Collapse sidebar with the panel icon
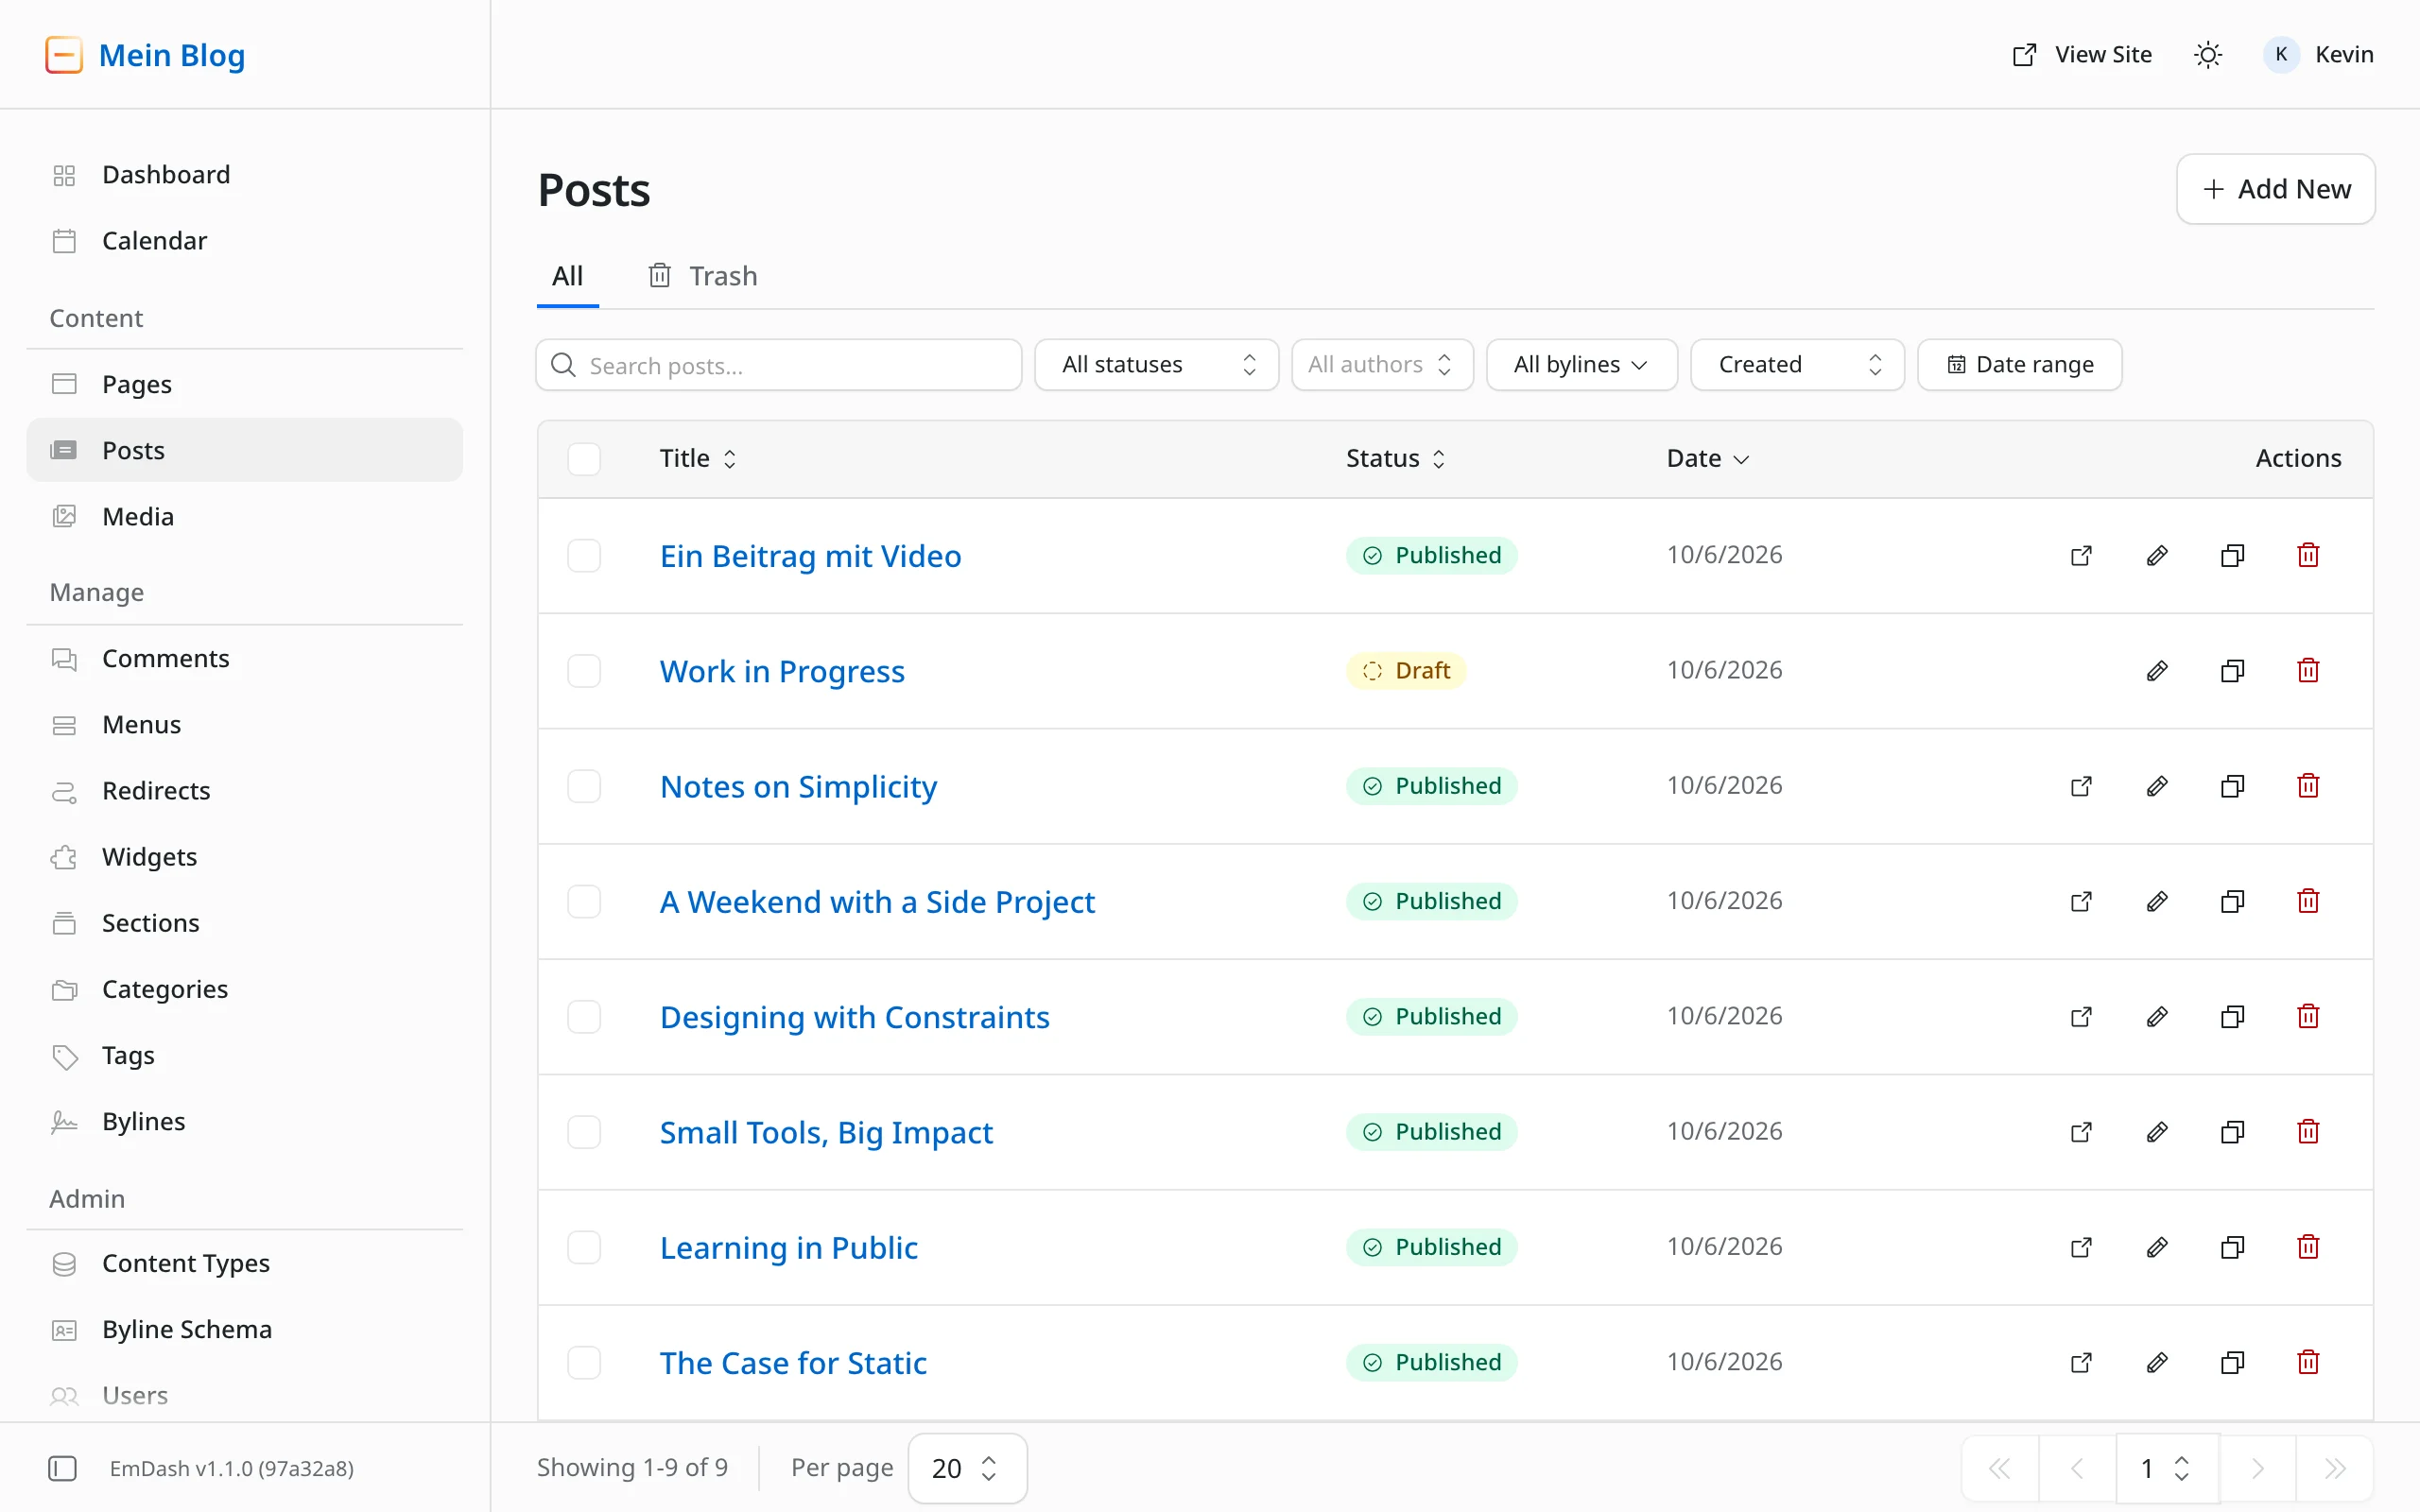Screen dimensions: 2420x1512 coord(62,1468)
